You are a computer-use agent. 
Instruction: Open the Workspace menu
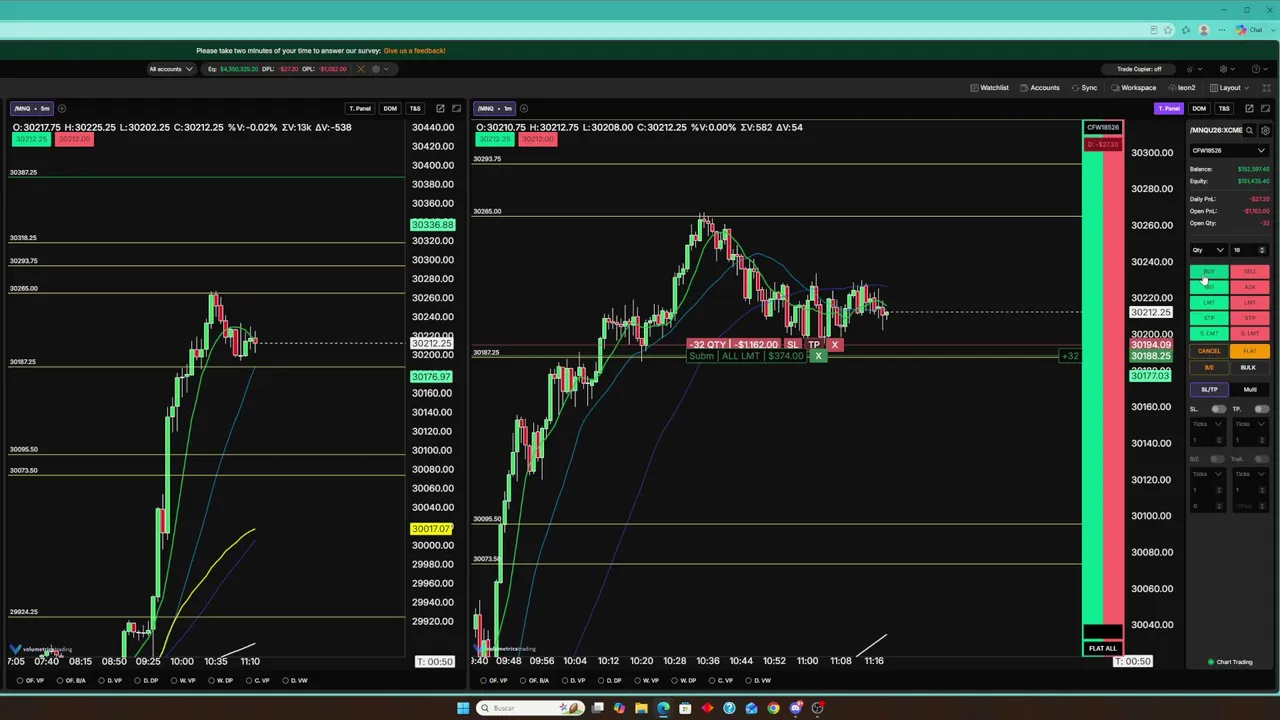pos(1133,88)
